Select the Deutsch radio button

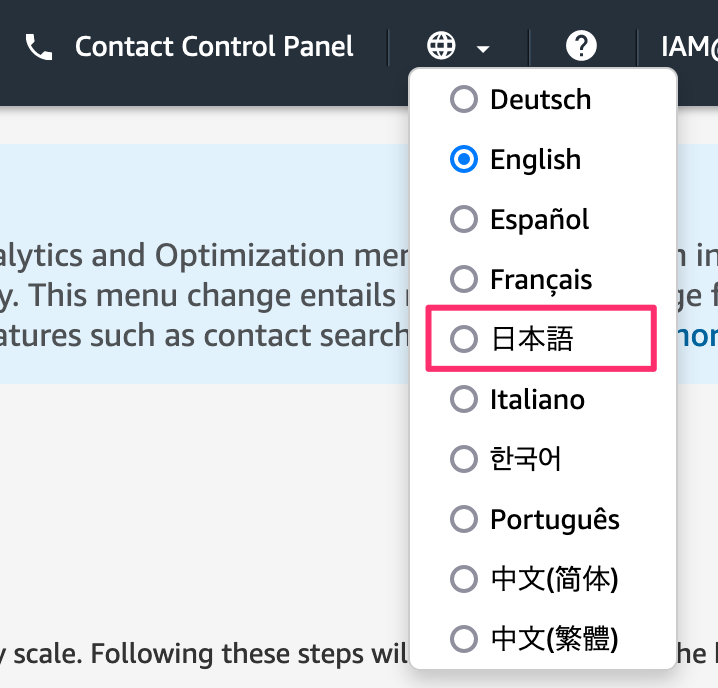coord(464,100)
